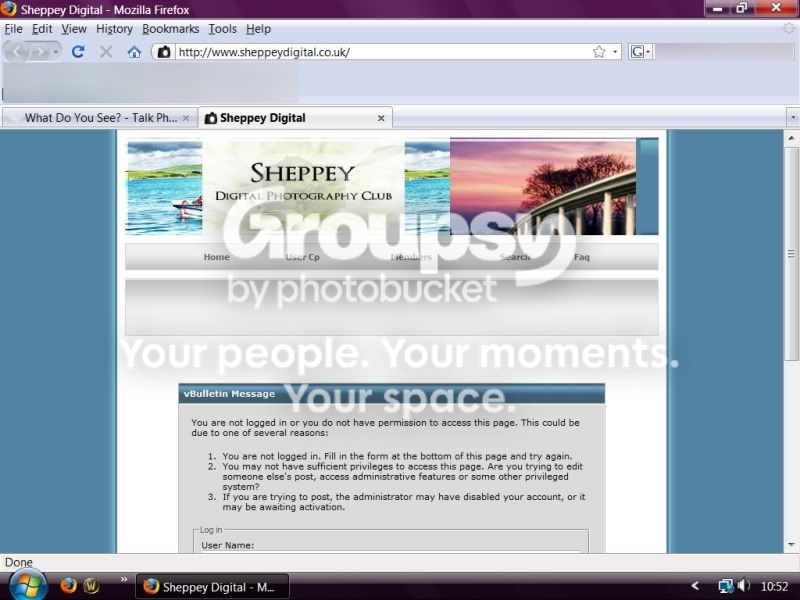Click the sunset bridge banner image
The image size is (800, 600).
pyautogui.click(x=543, y=187)
